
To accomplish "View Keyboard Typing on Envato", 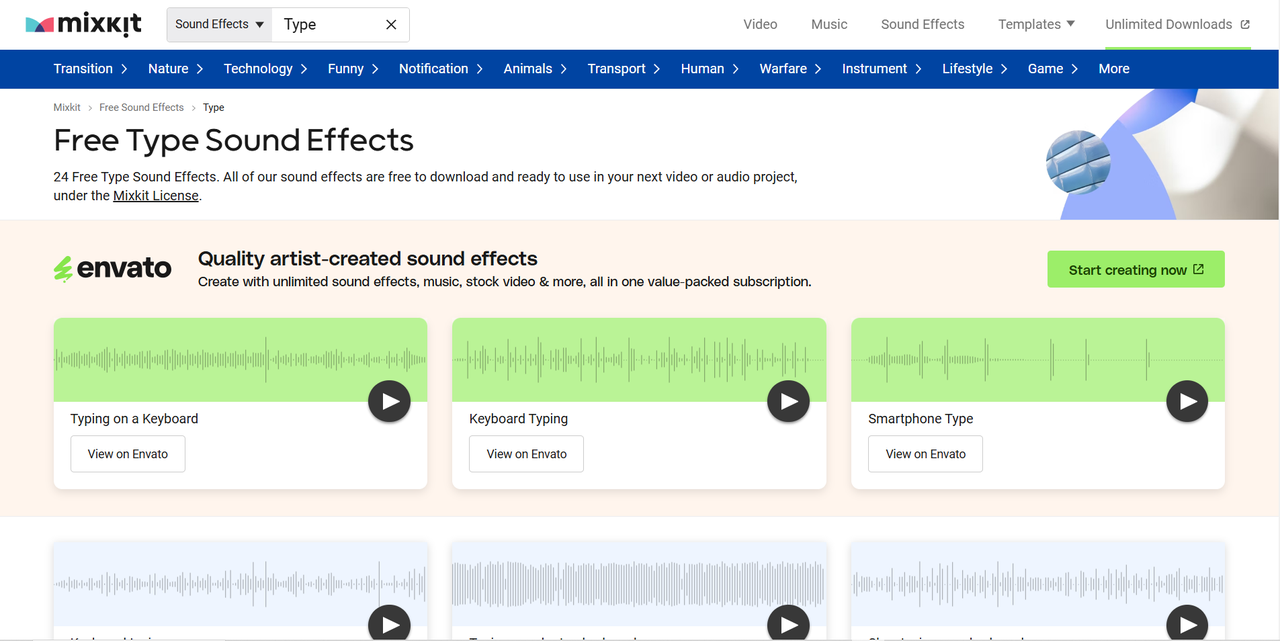I will (x=527, y=454).
